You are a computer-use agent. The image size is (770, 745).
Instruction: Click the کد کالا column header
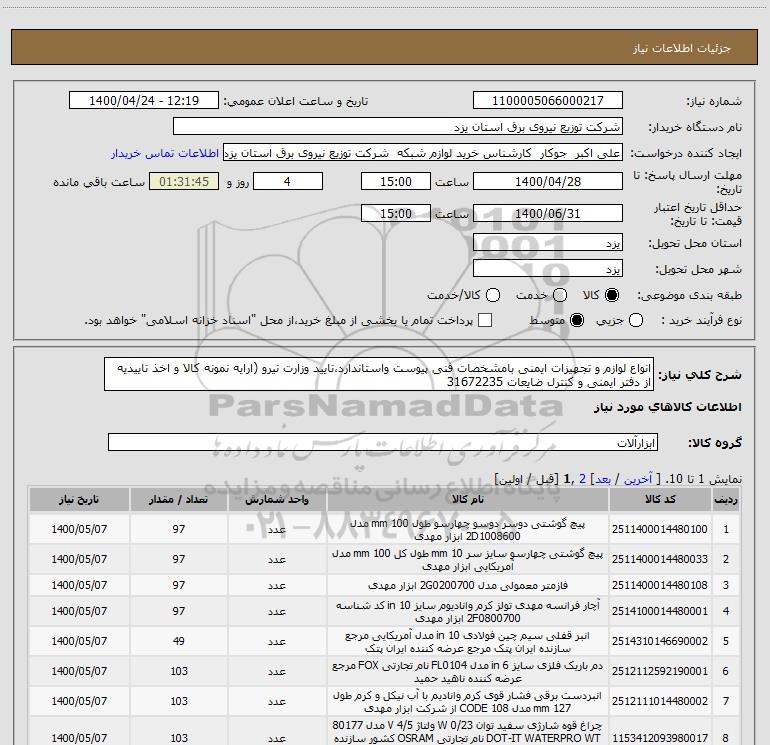660,499
